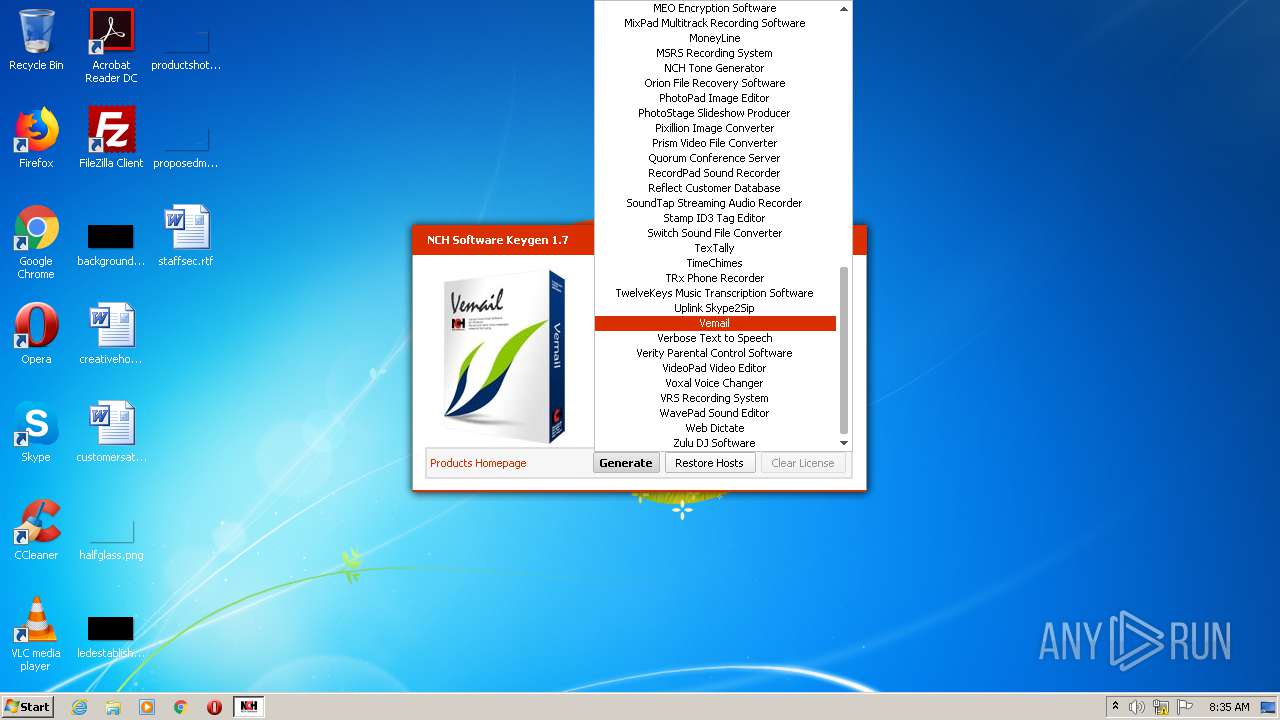
Task: Select the highlighted Vemail entry
Action: (x=715, y=323)
